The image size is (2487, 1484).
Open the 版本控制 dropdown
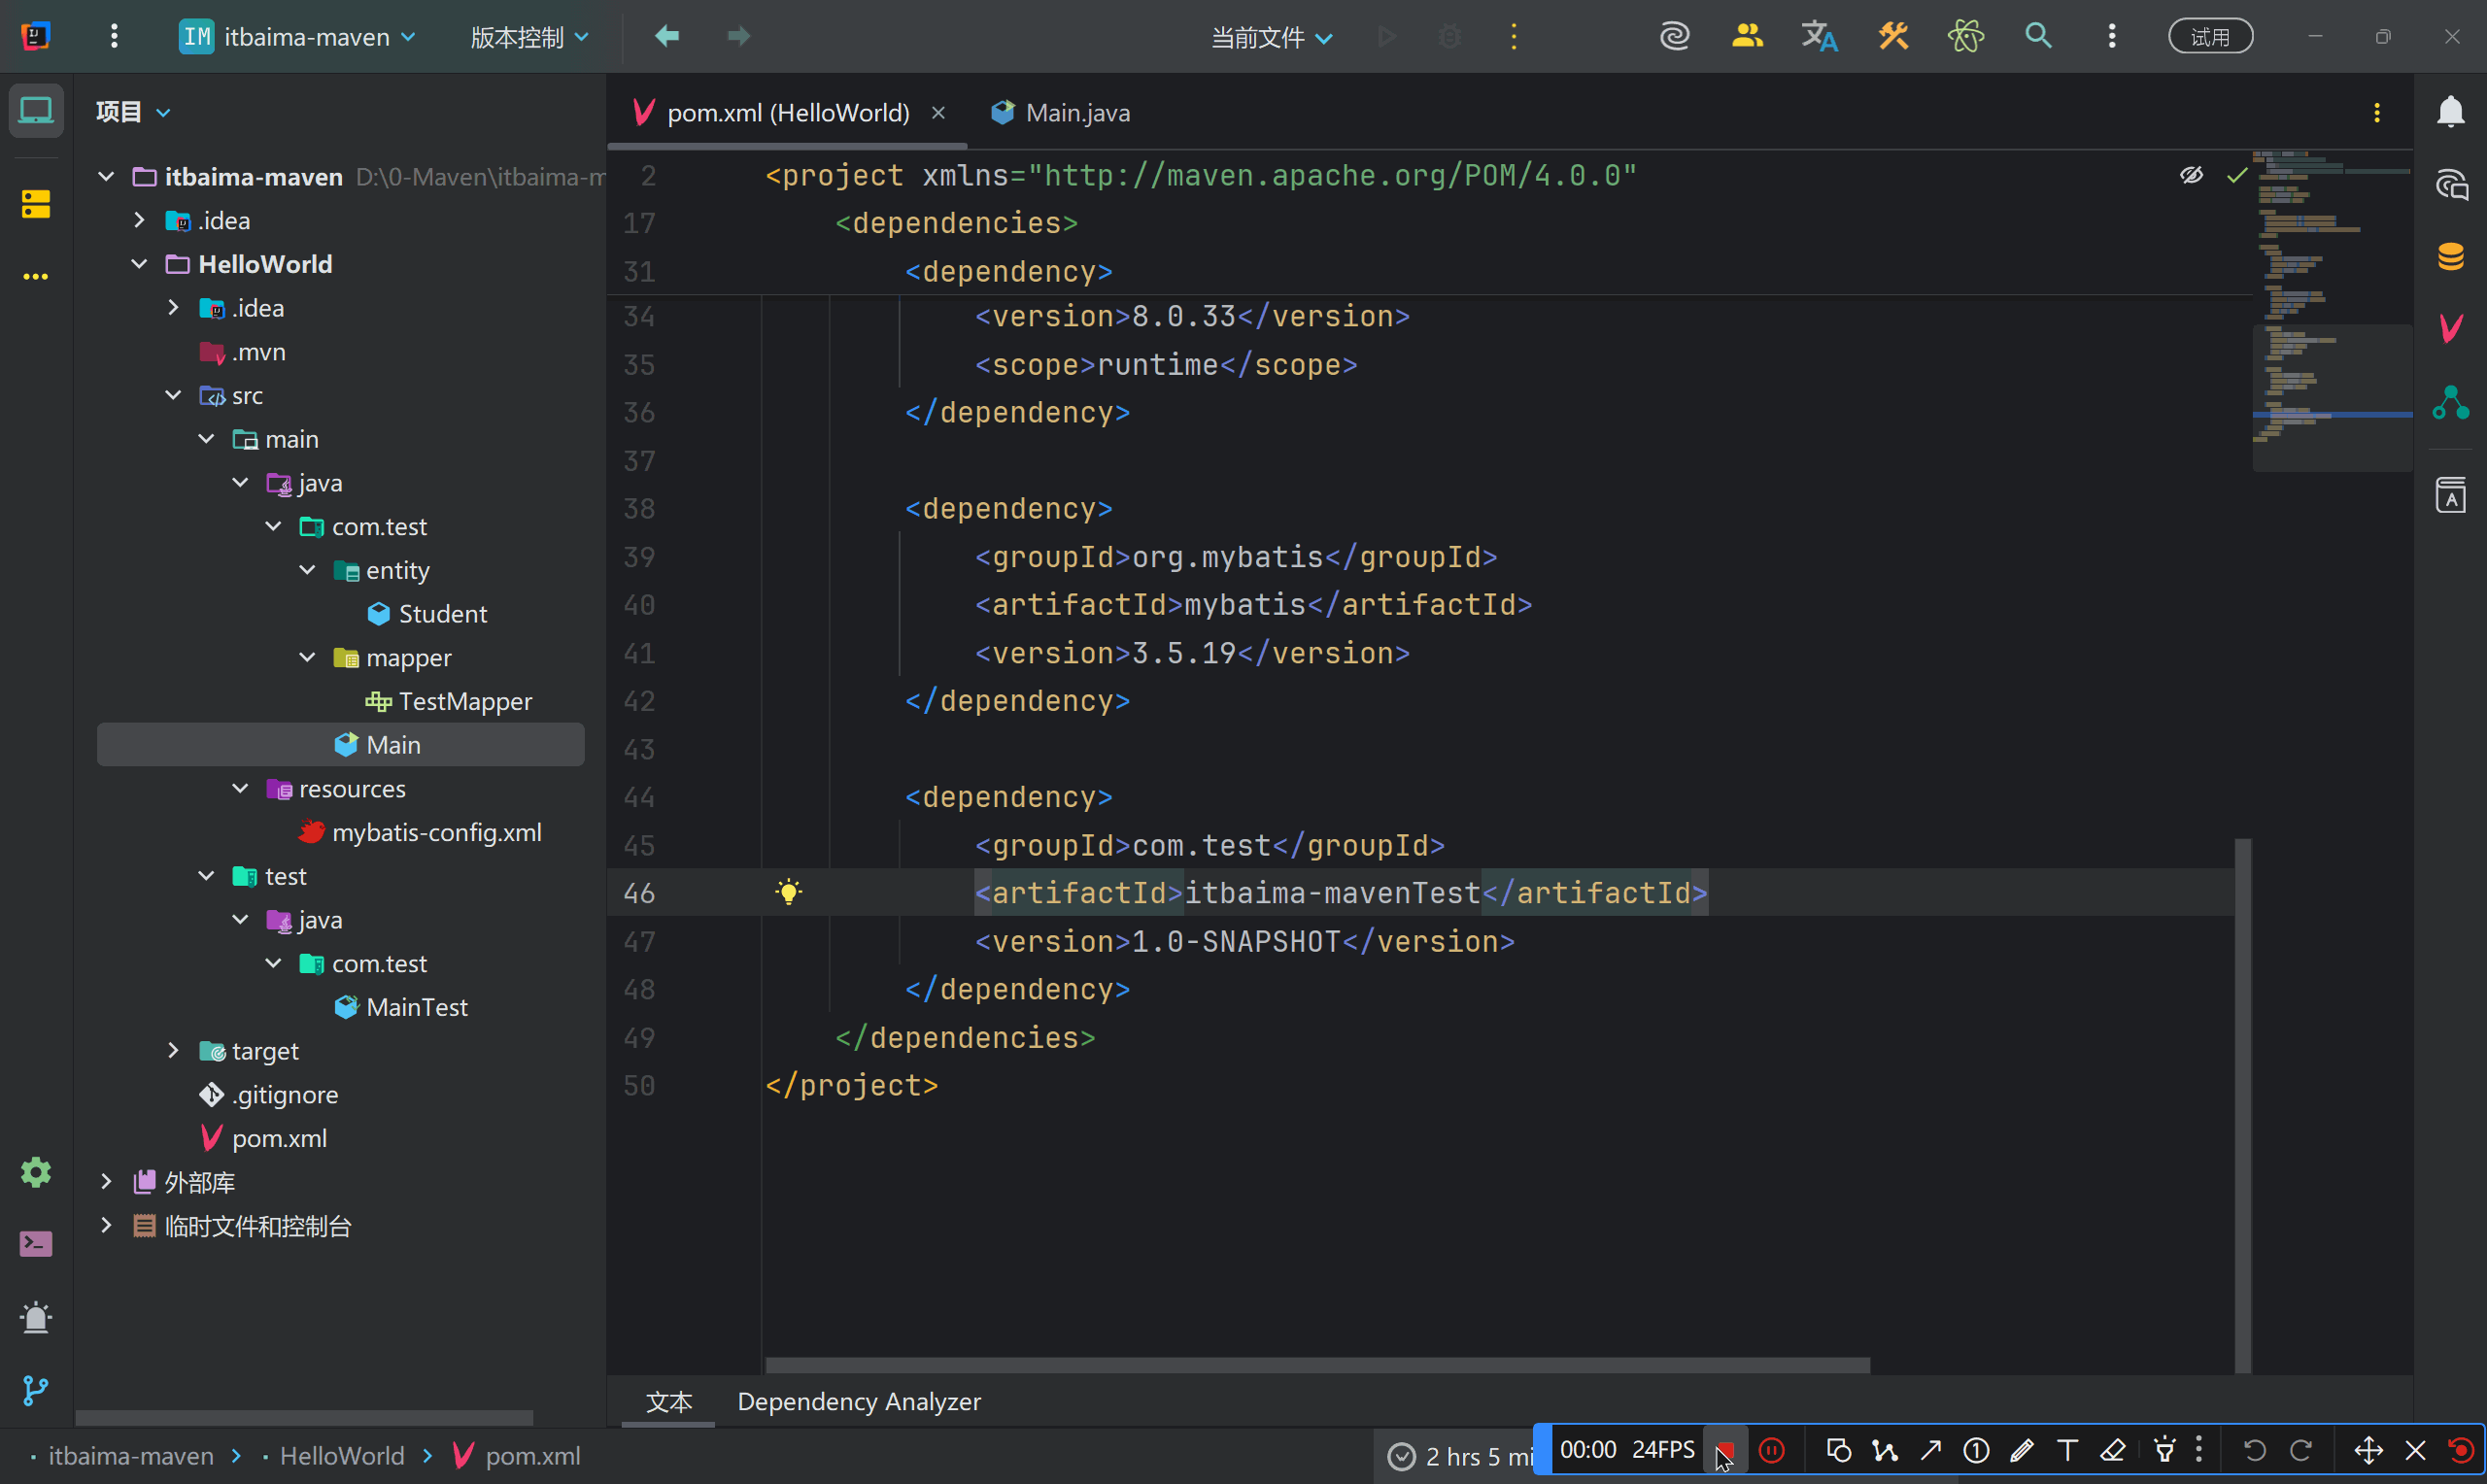click(x=529, y=37)
